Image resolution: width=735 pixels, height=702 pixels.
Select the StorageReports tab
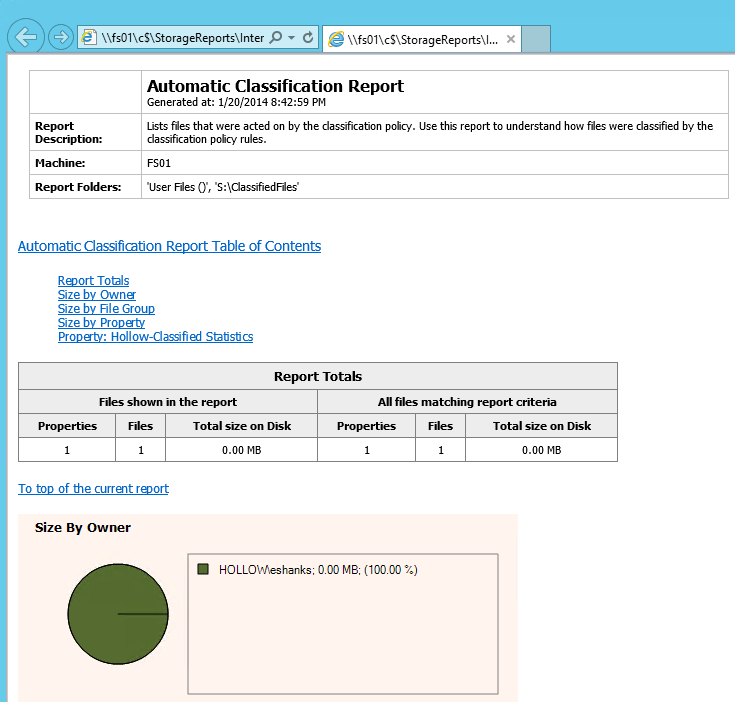tap(420, 39)
